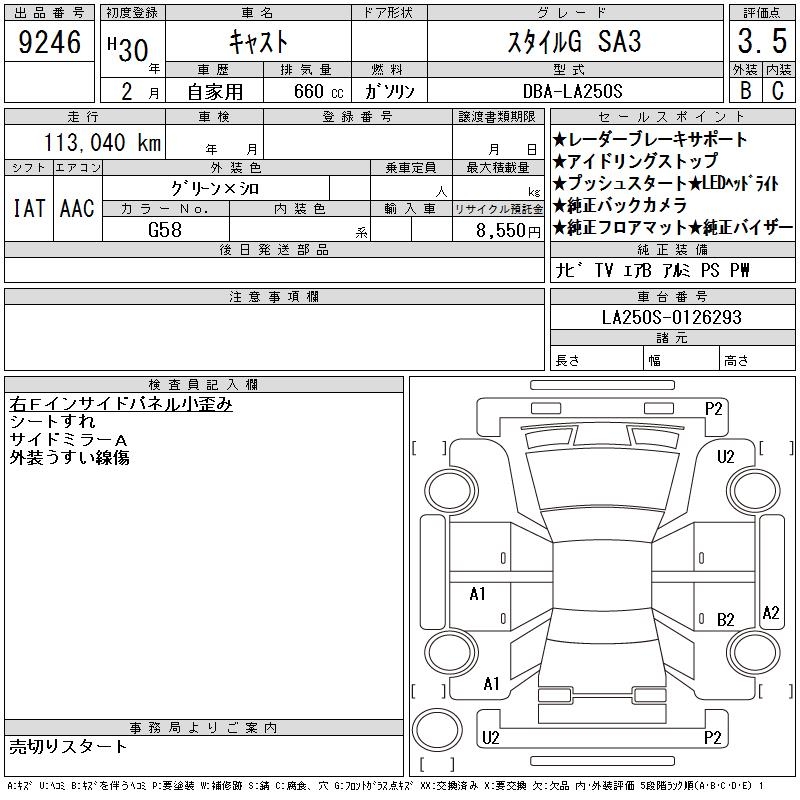The width and height of the screenshot is (800, 800).
Task: Select the shift type IAT
Action: [x=29, y=208]
